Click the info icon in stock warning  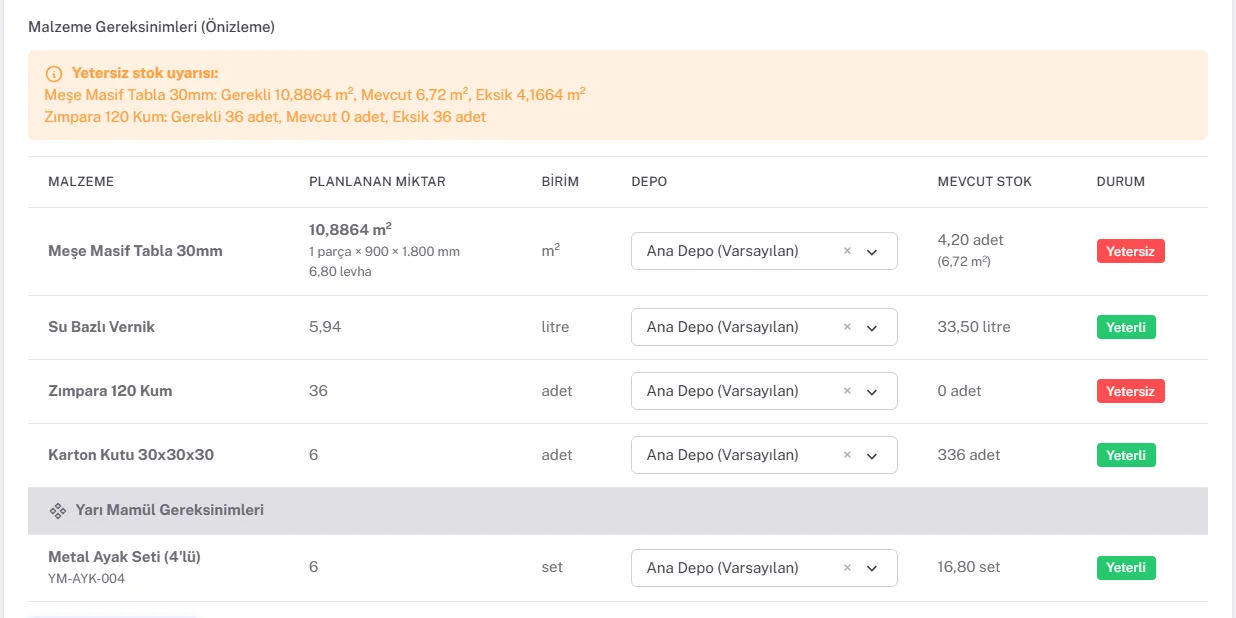click(x=54, y=74)
